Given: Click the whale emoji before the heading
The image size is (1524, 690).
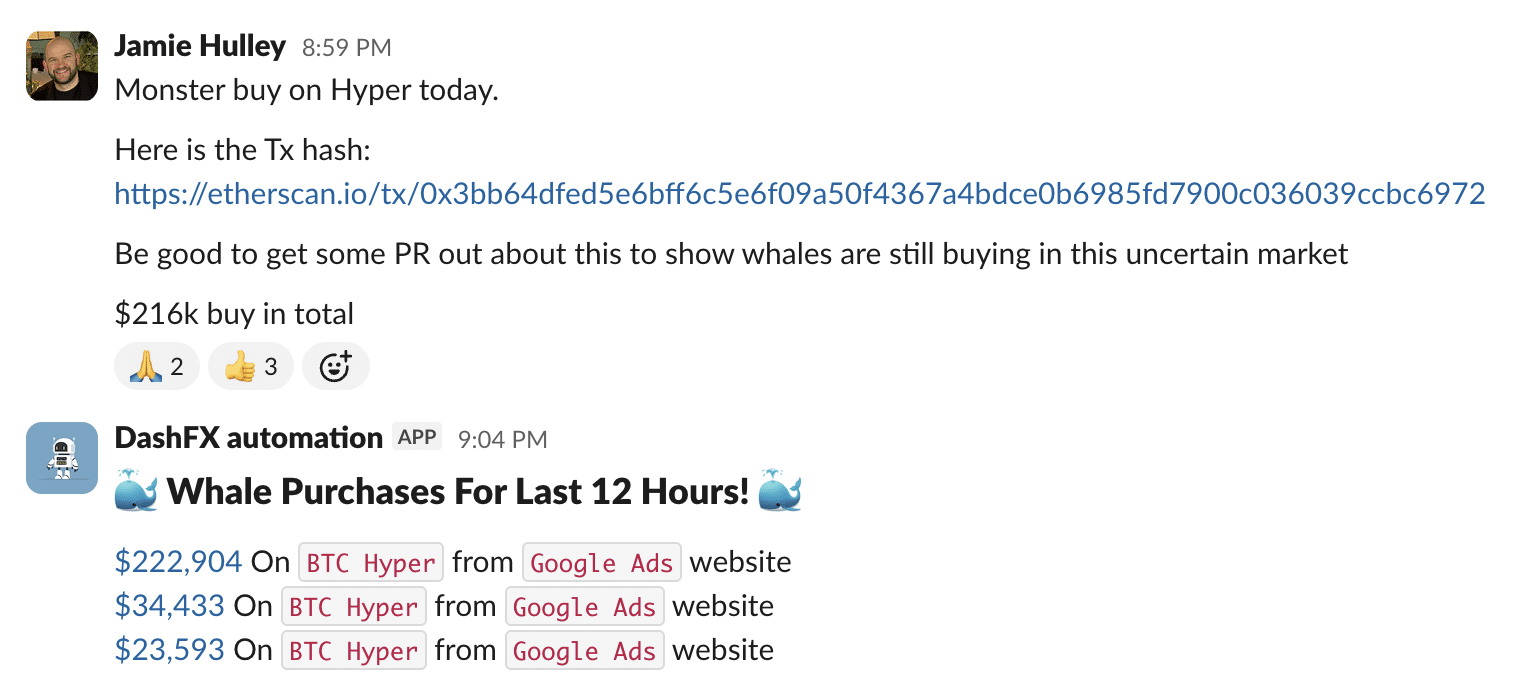Looking at the screenshot, I should pos(137,493).
